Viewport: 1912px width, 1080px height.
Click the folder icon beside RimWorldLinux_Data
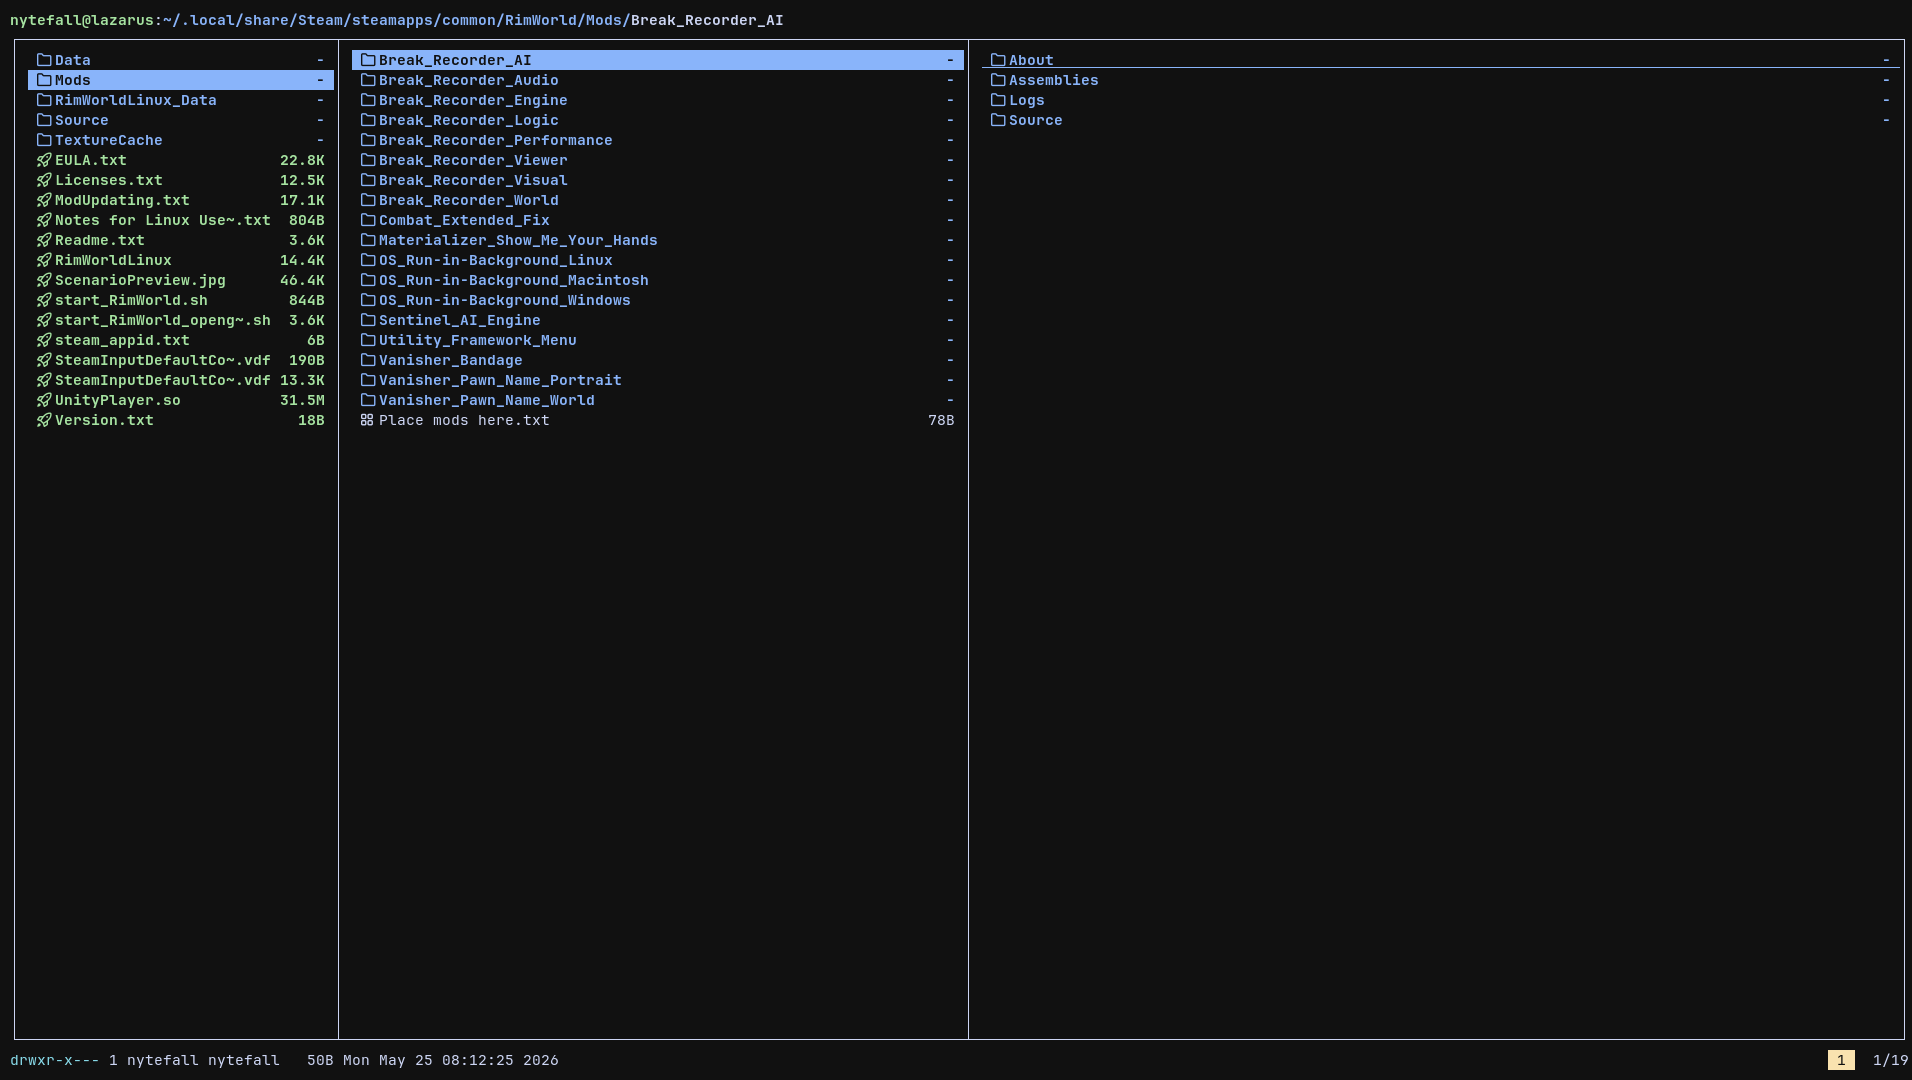coord(44,100)
